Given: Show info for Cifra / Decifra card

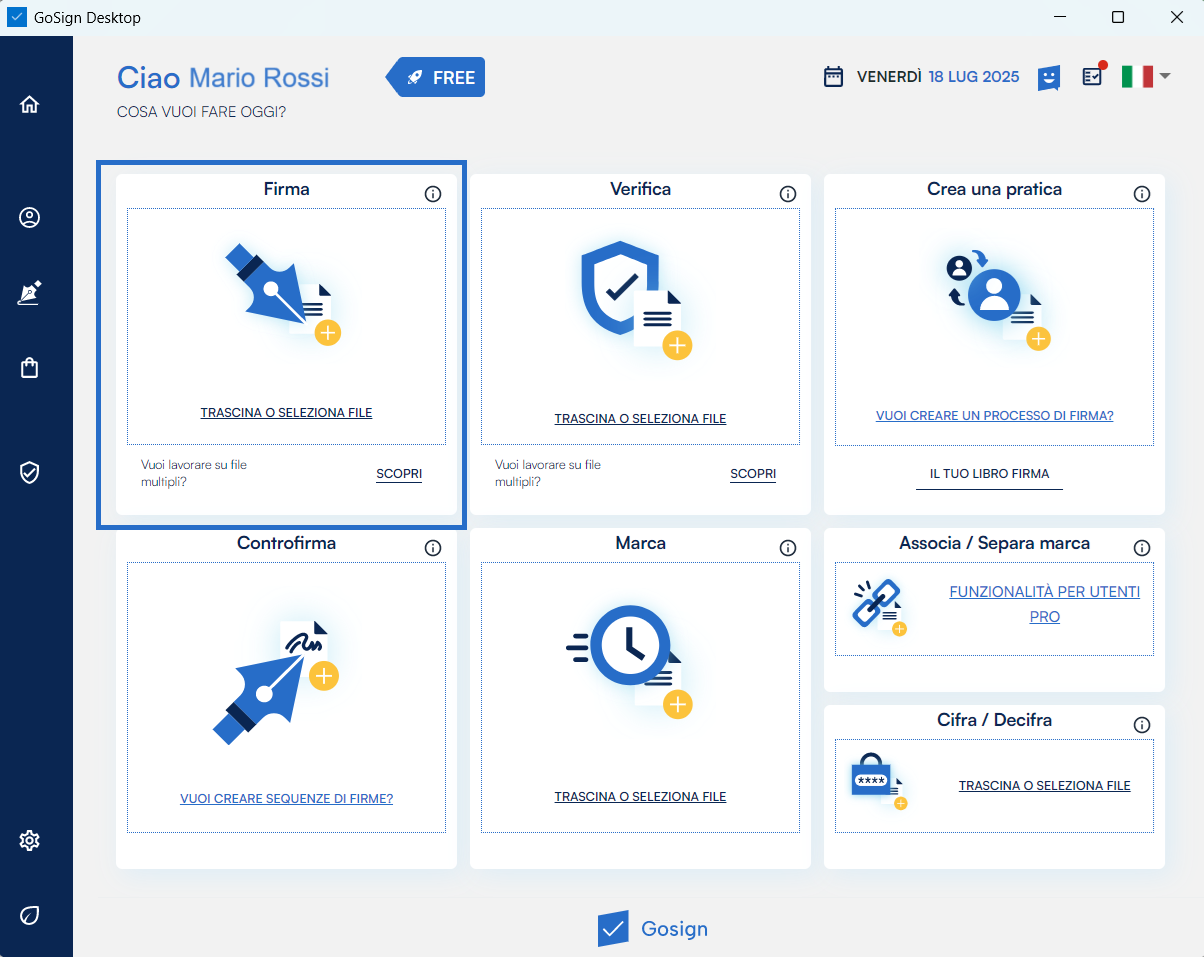Looking at the screenshot, I should [1142, 725].
